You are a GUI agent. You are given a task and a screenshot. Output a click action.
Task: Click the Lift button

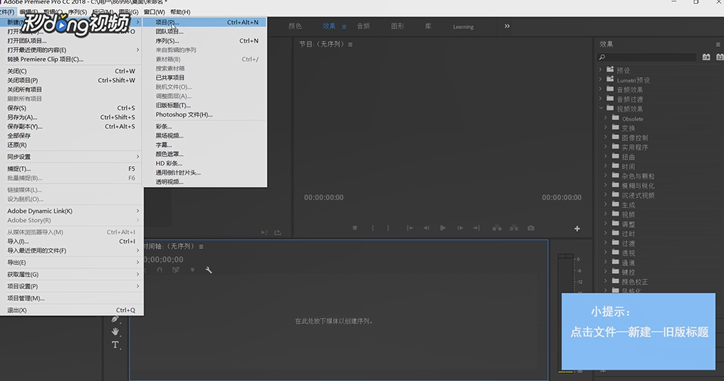coord(497,228)
